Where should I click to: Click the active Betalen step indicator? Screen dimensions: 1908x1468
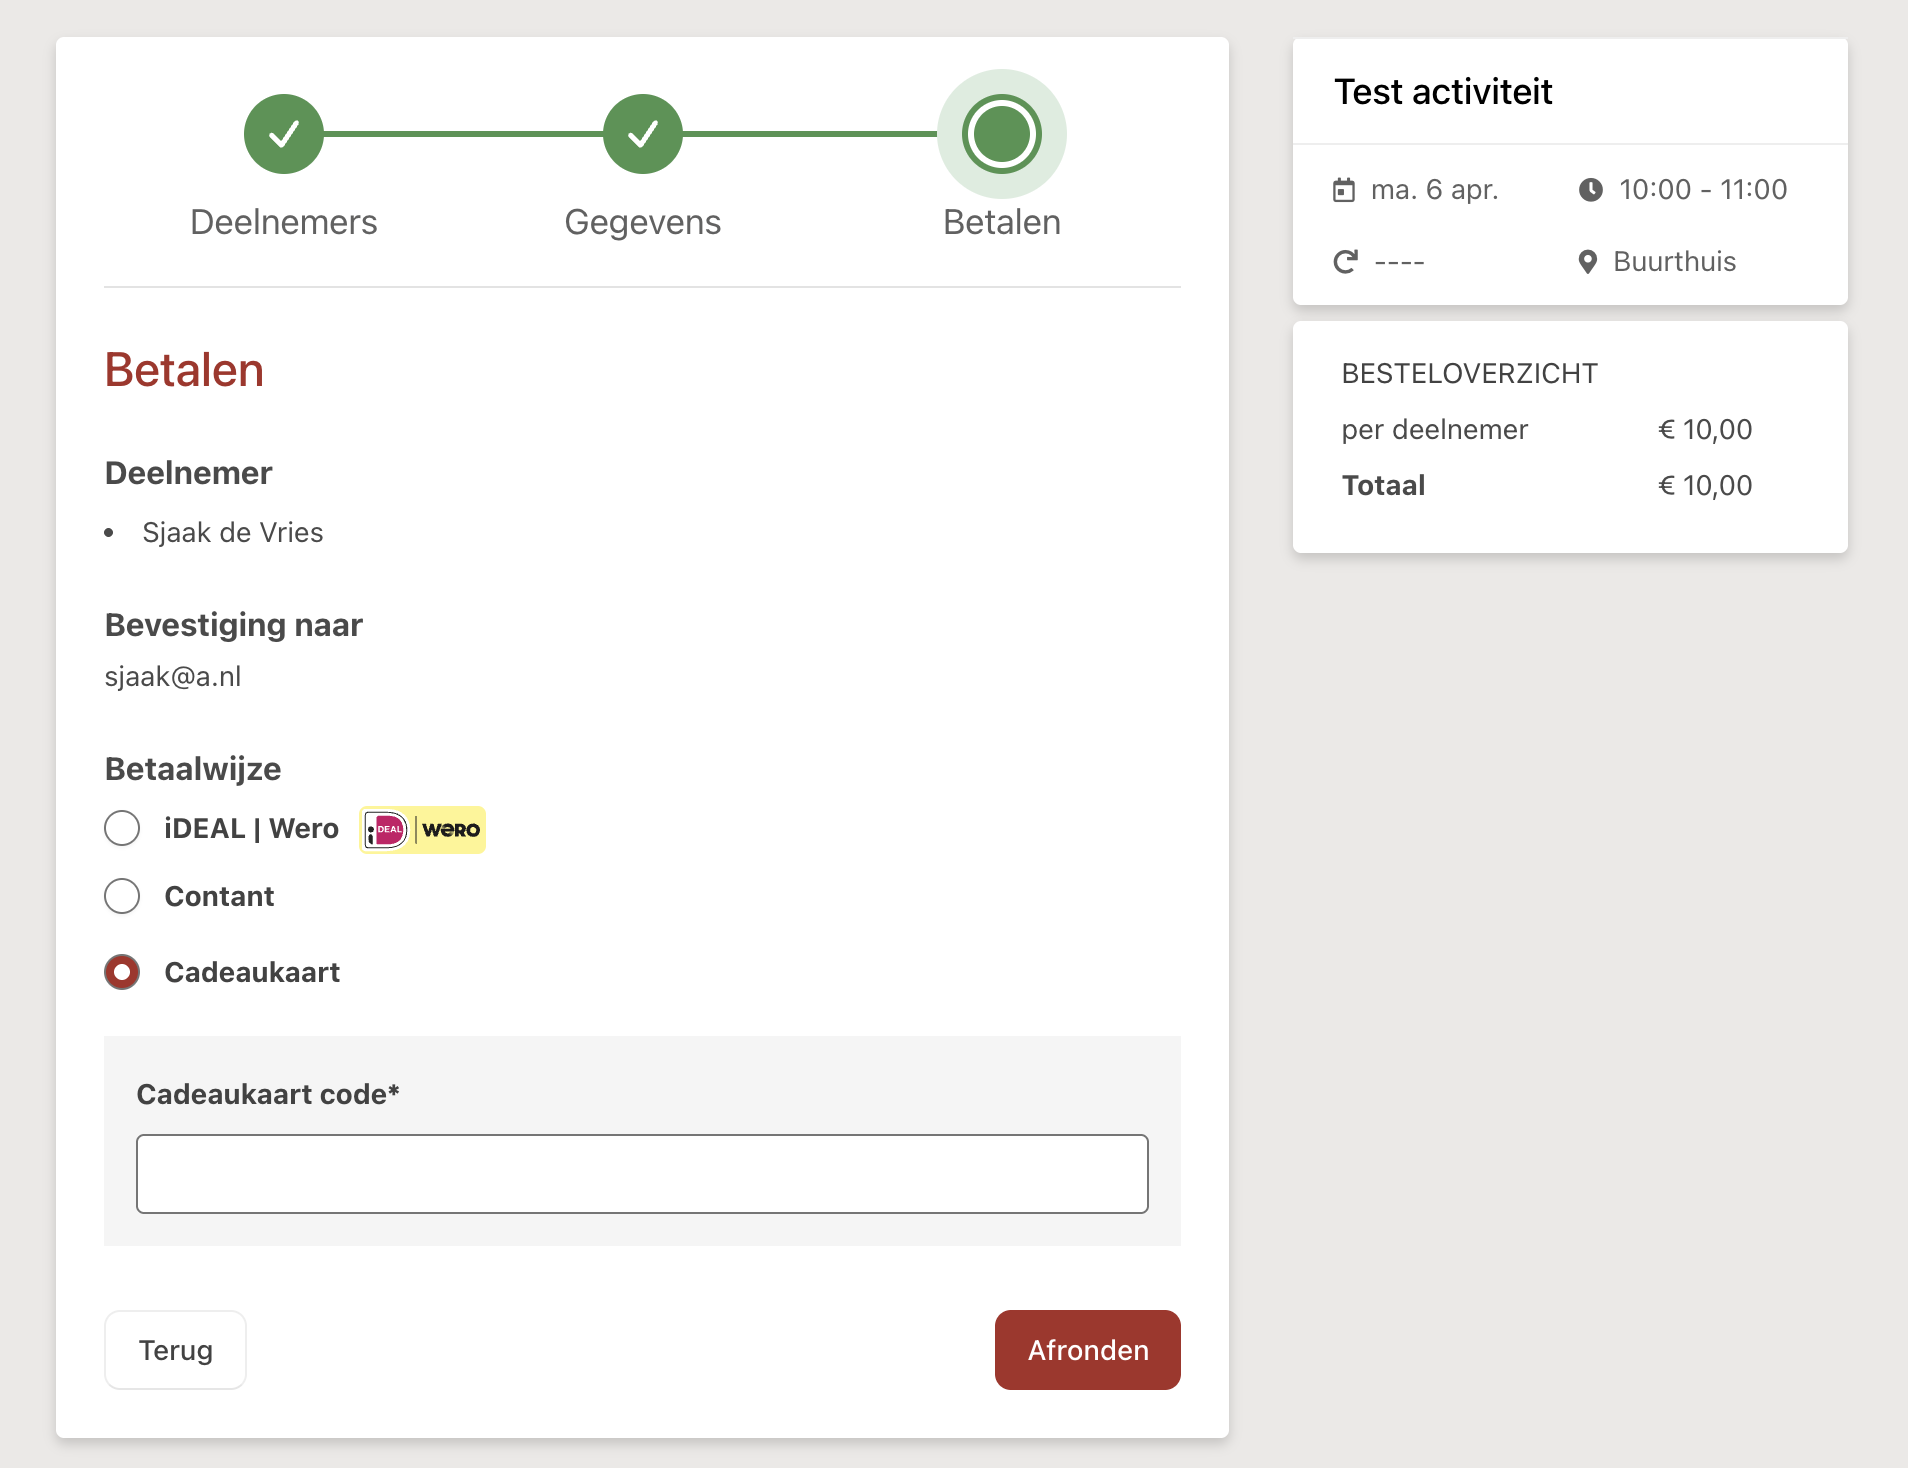coord(1001,134)
